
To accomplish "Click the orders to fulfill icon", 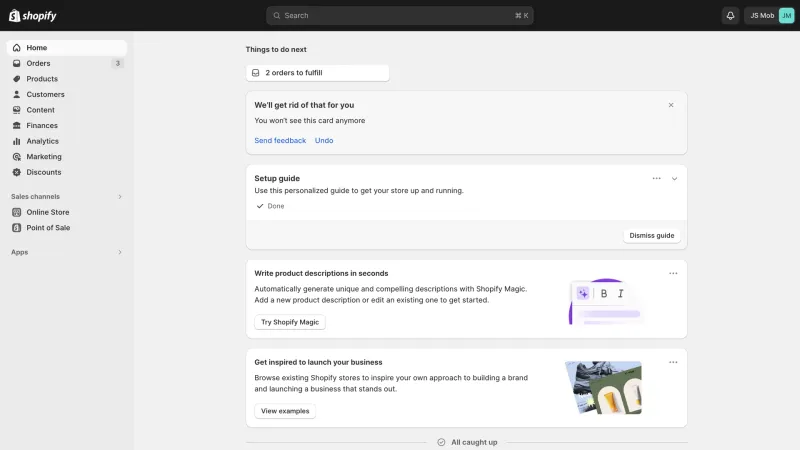I will click(256, 73).
